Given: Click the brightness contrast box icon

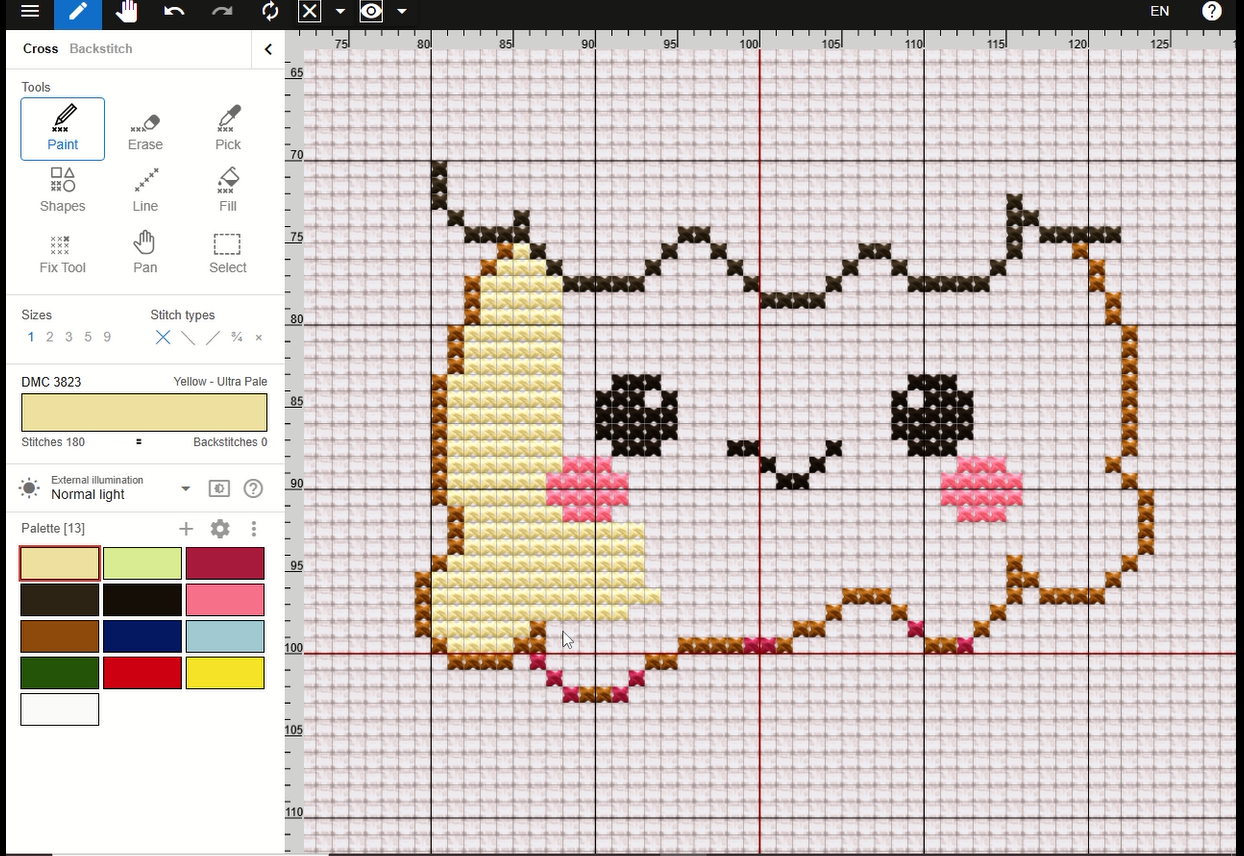Looking at the screenshot, I should pyautogui.click(x=219, y=488).
